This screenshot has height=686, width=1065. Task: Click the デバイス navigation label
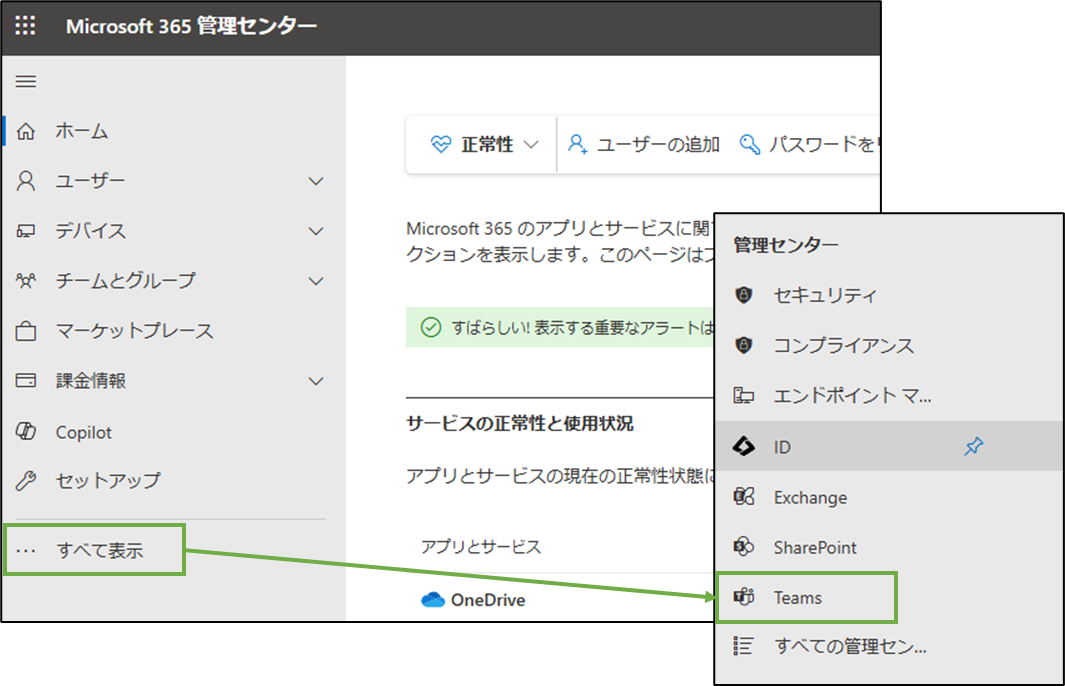[x=91, y=231]
